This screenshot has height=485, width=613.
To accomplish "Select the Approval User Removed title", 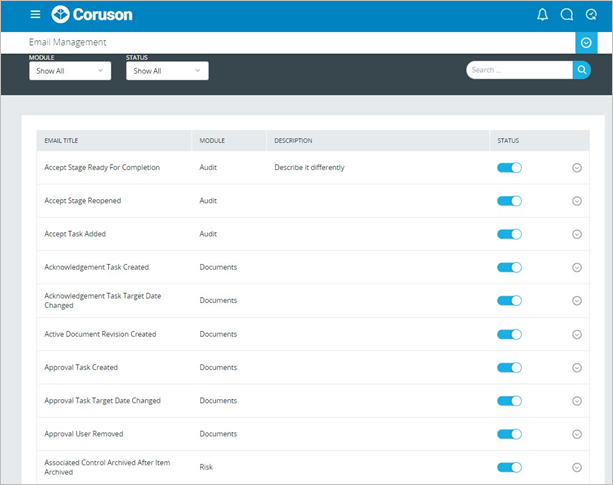I will (x=84, y=434).
